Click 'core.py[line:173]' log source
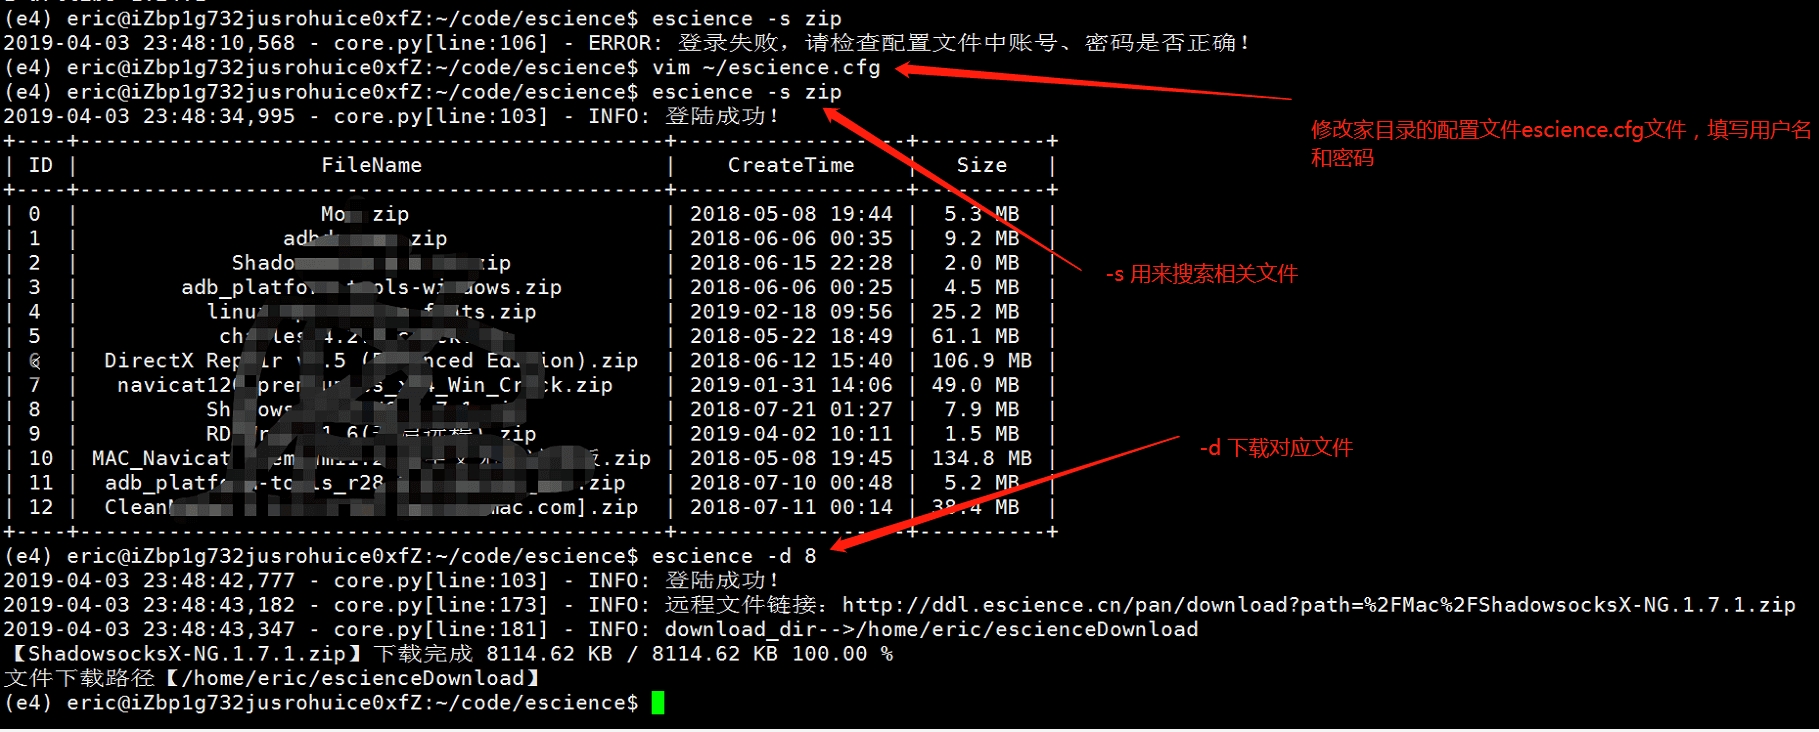This screenshot has height=732, width=1819. (441, 605)
